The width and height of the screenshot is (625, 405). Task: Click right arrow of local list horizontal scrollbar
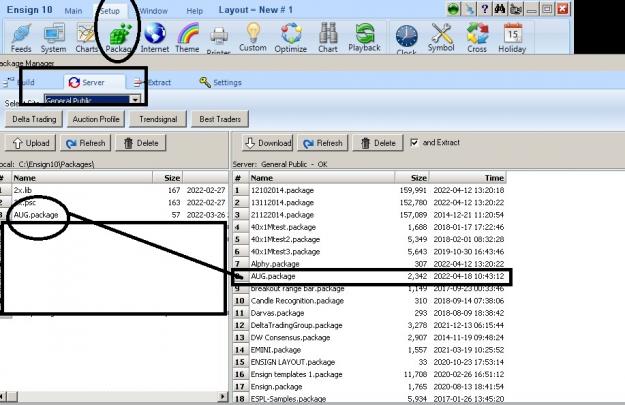222,397
